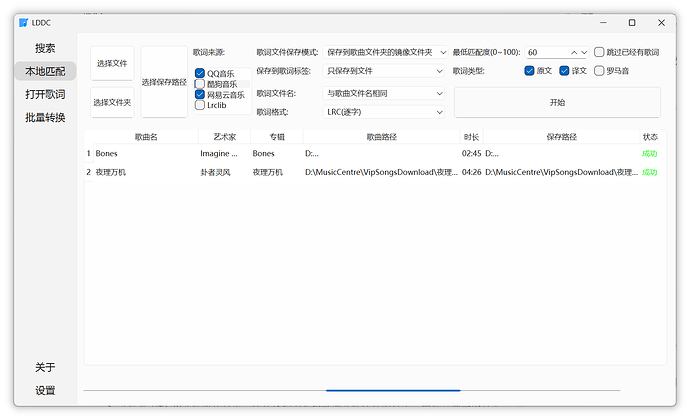The image size is (690, 419).
Task: Click the 专辑 column header
Action: (x=277, y=137)
